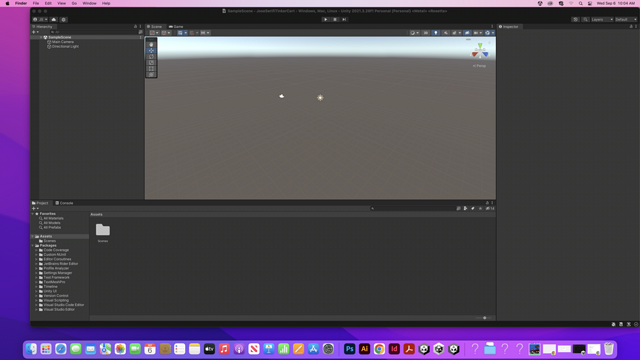Open Unity cloud services button
The width and height of the screenshot is (640, 360).
[x=54, y=19]
